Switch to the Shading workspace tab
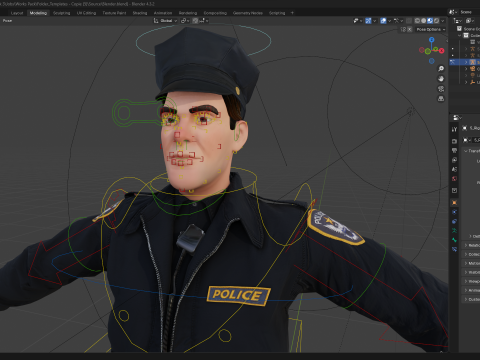480x360 pixels. pos(140,13)
